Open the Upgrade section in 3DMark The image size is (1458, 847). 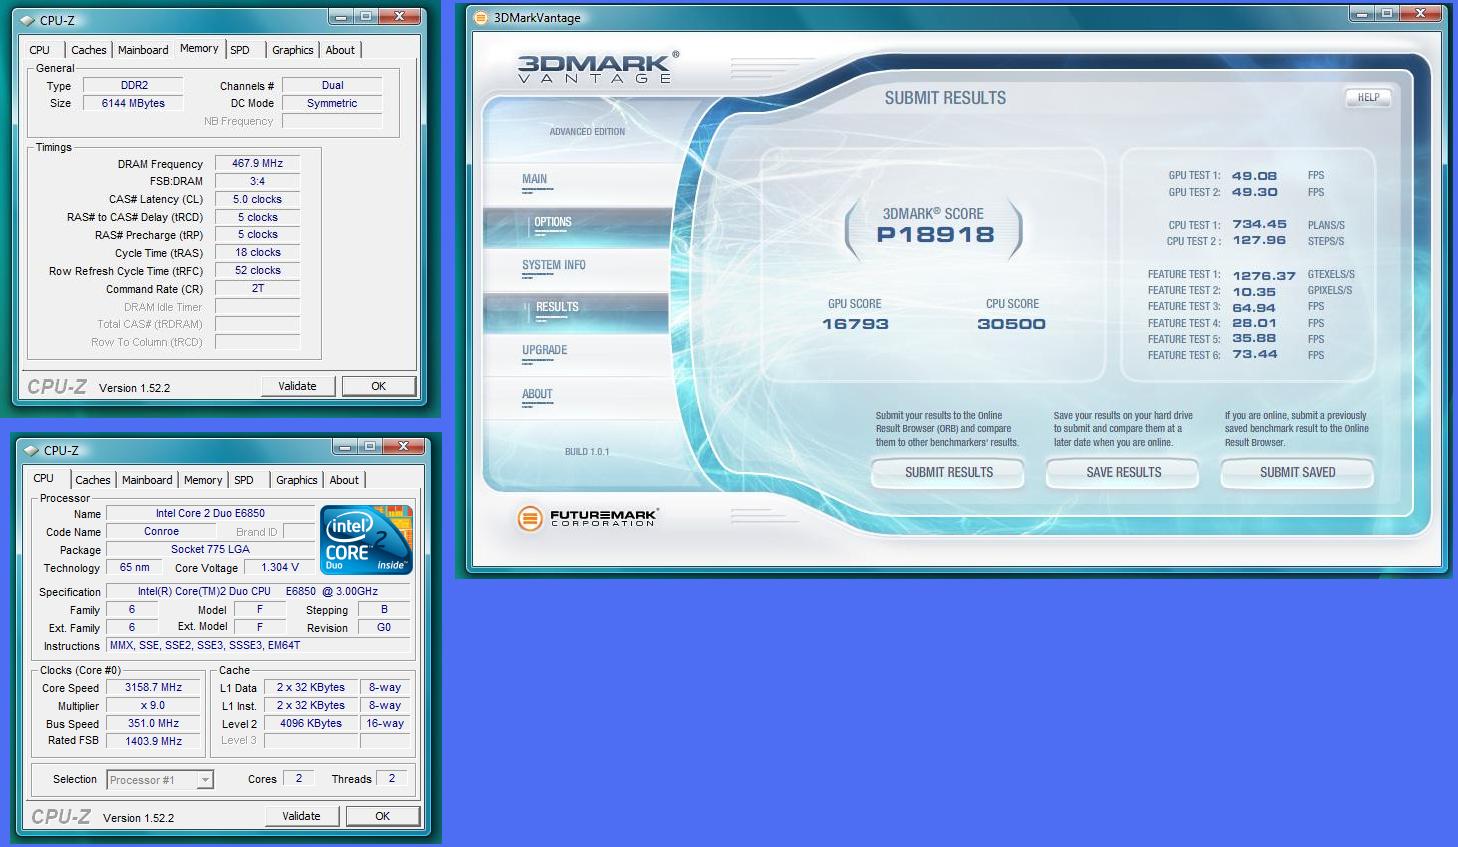click(x=544, y=350)
